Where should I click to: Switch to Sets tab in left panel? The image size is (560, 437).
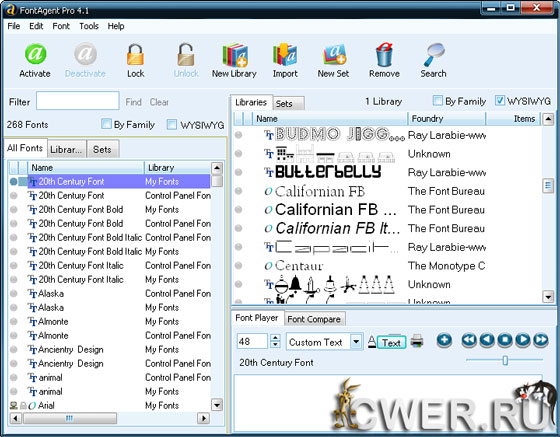coord(102,149)
